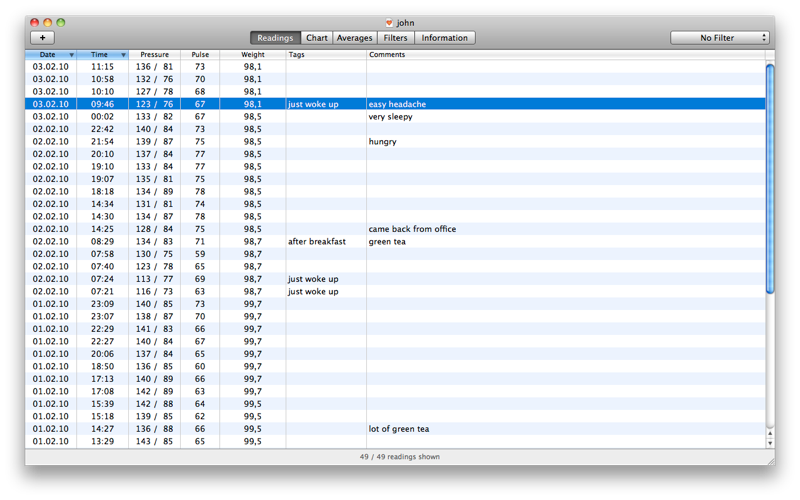
Task: Select the reading at 13:29
Action: tap(395, 442)
